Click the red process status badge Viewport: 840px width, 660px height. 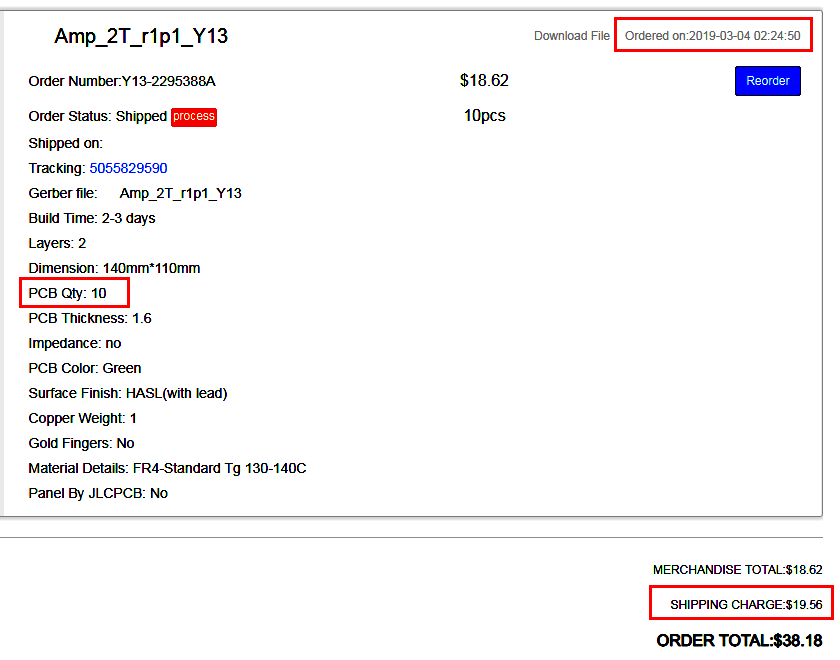[194, 116]
